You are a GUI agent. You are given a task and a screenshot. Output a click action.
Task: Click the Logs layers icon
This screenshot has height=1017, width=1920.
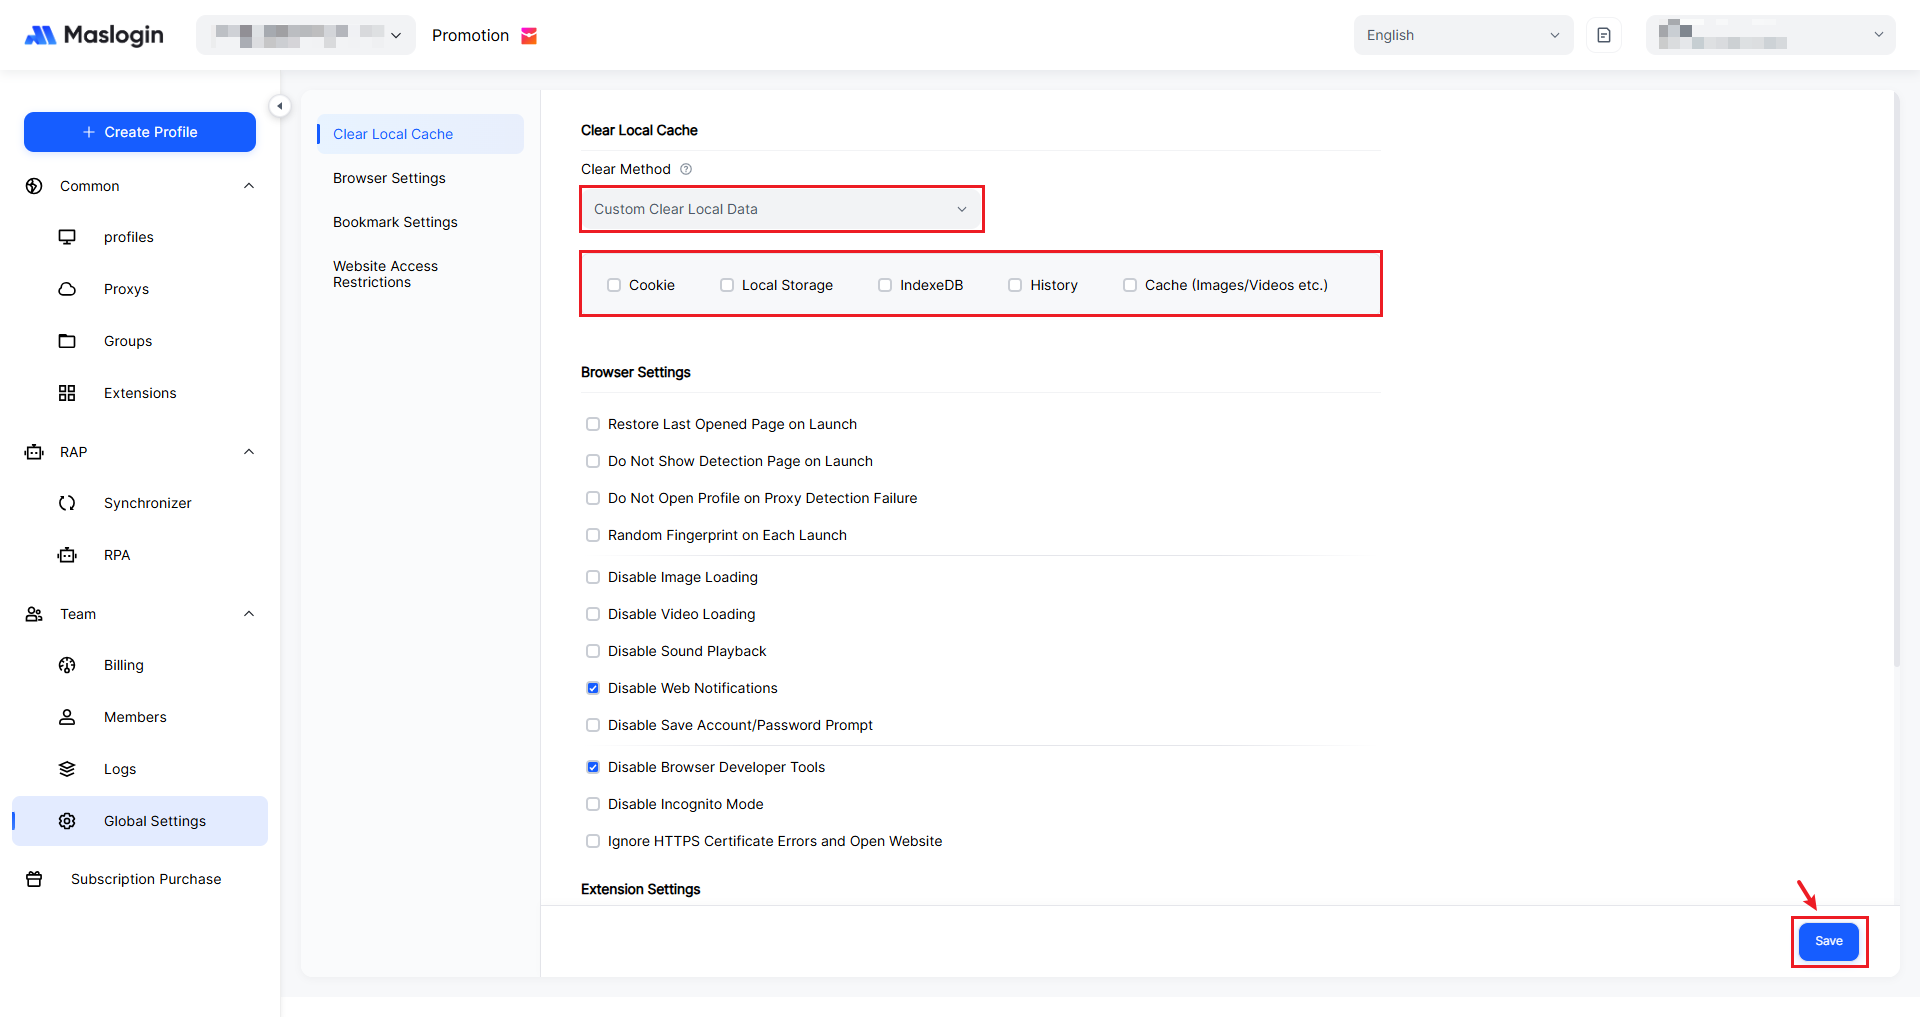[x=67, y=769]
